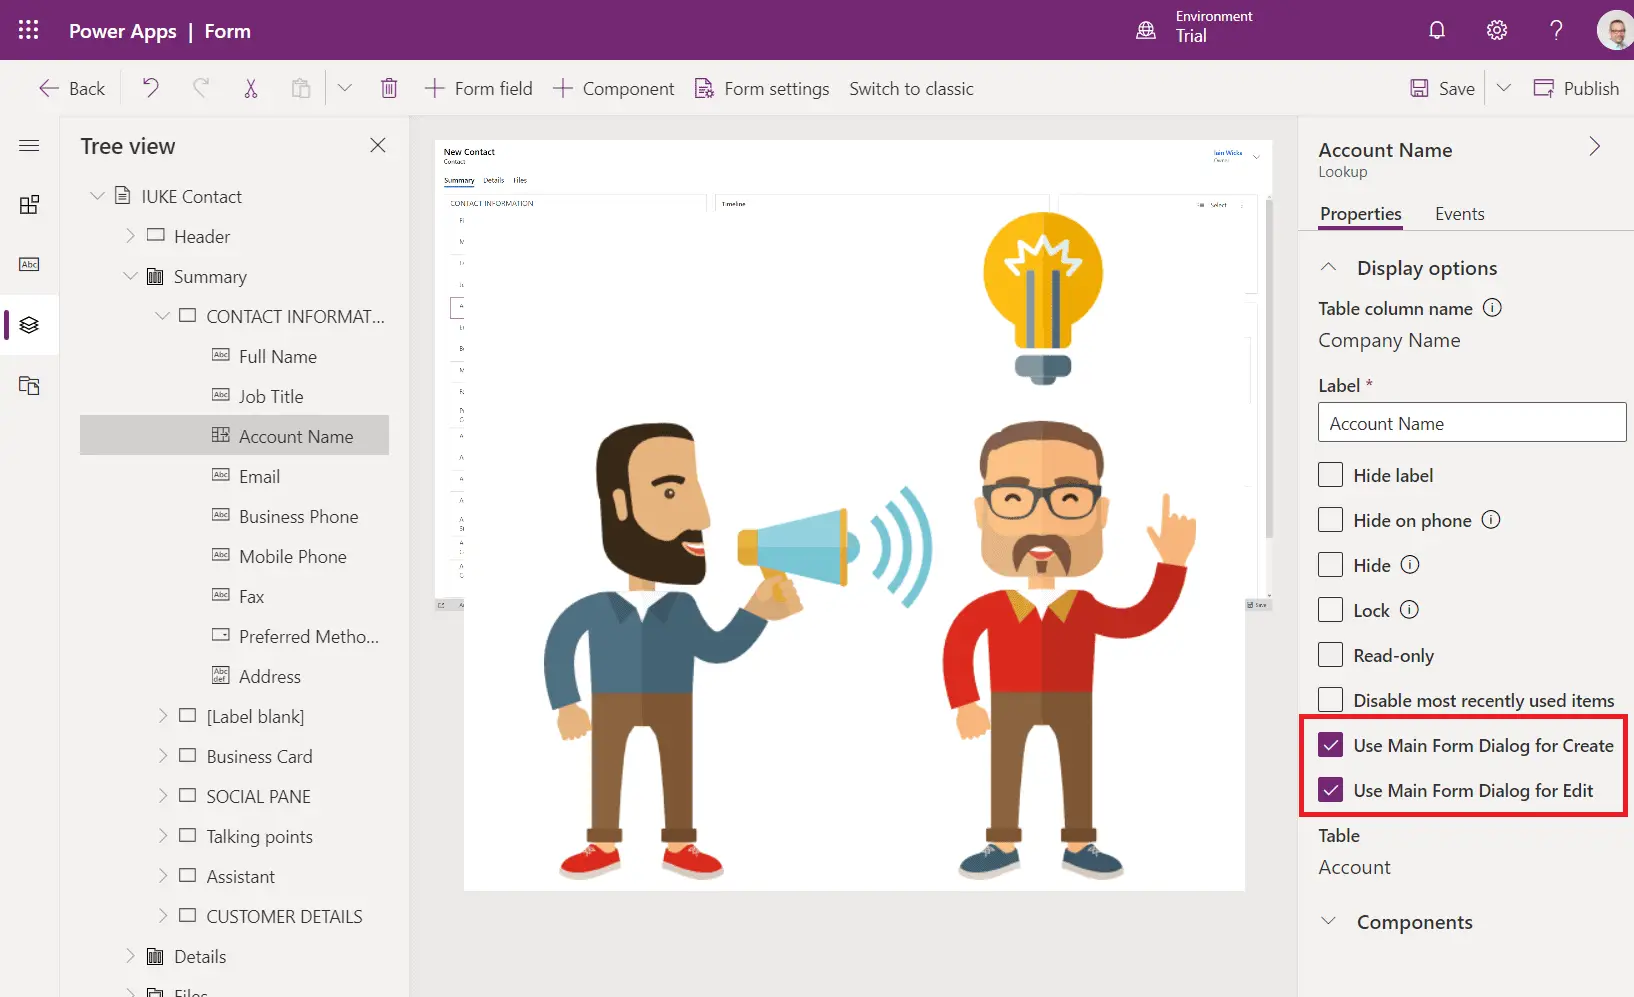Click the Paste icon in toolbar
The width and height of the screenshot is (1634, 997).
point(301,88)
